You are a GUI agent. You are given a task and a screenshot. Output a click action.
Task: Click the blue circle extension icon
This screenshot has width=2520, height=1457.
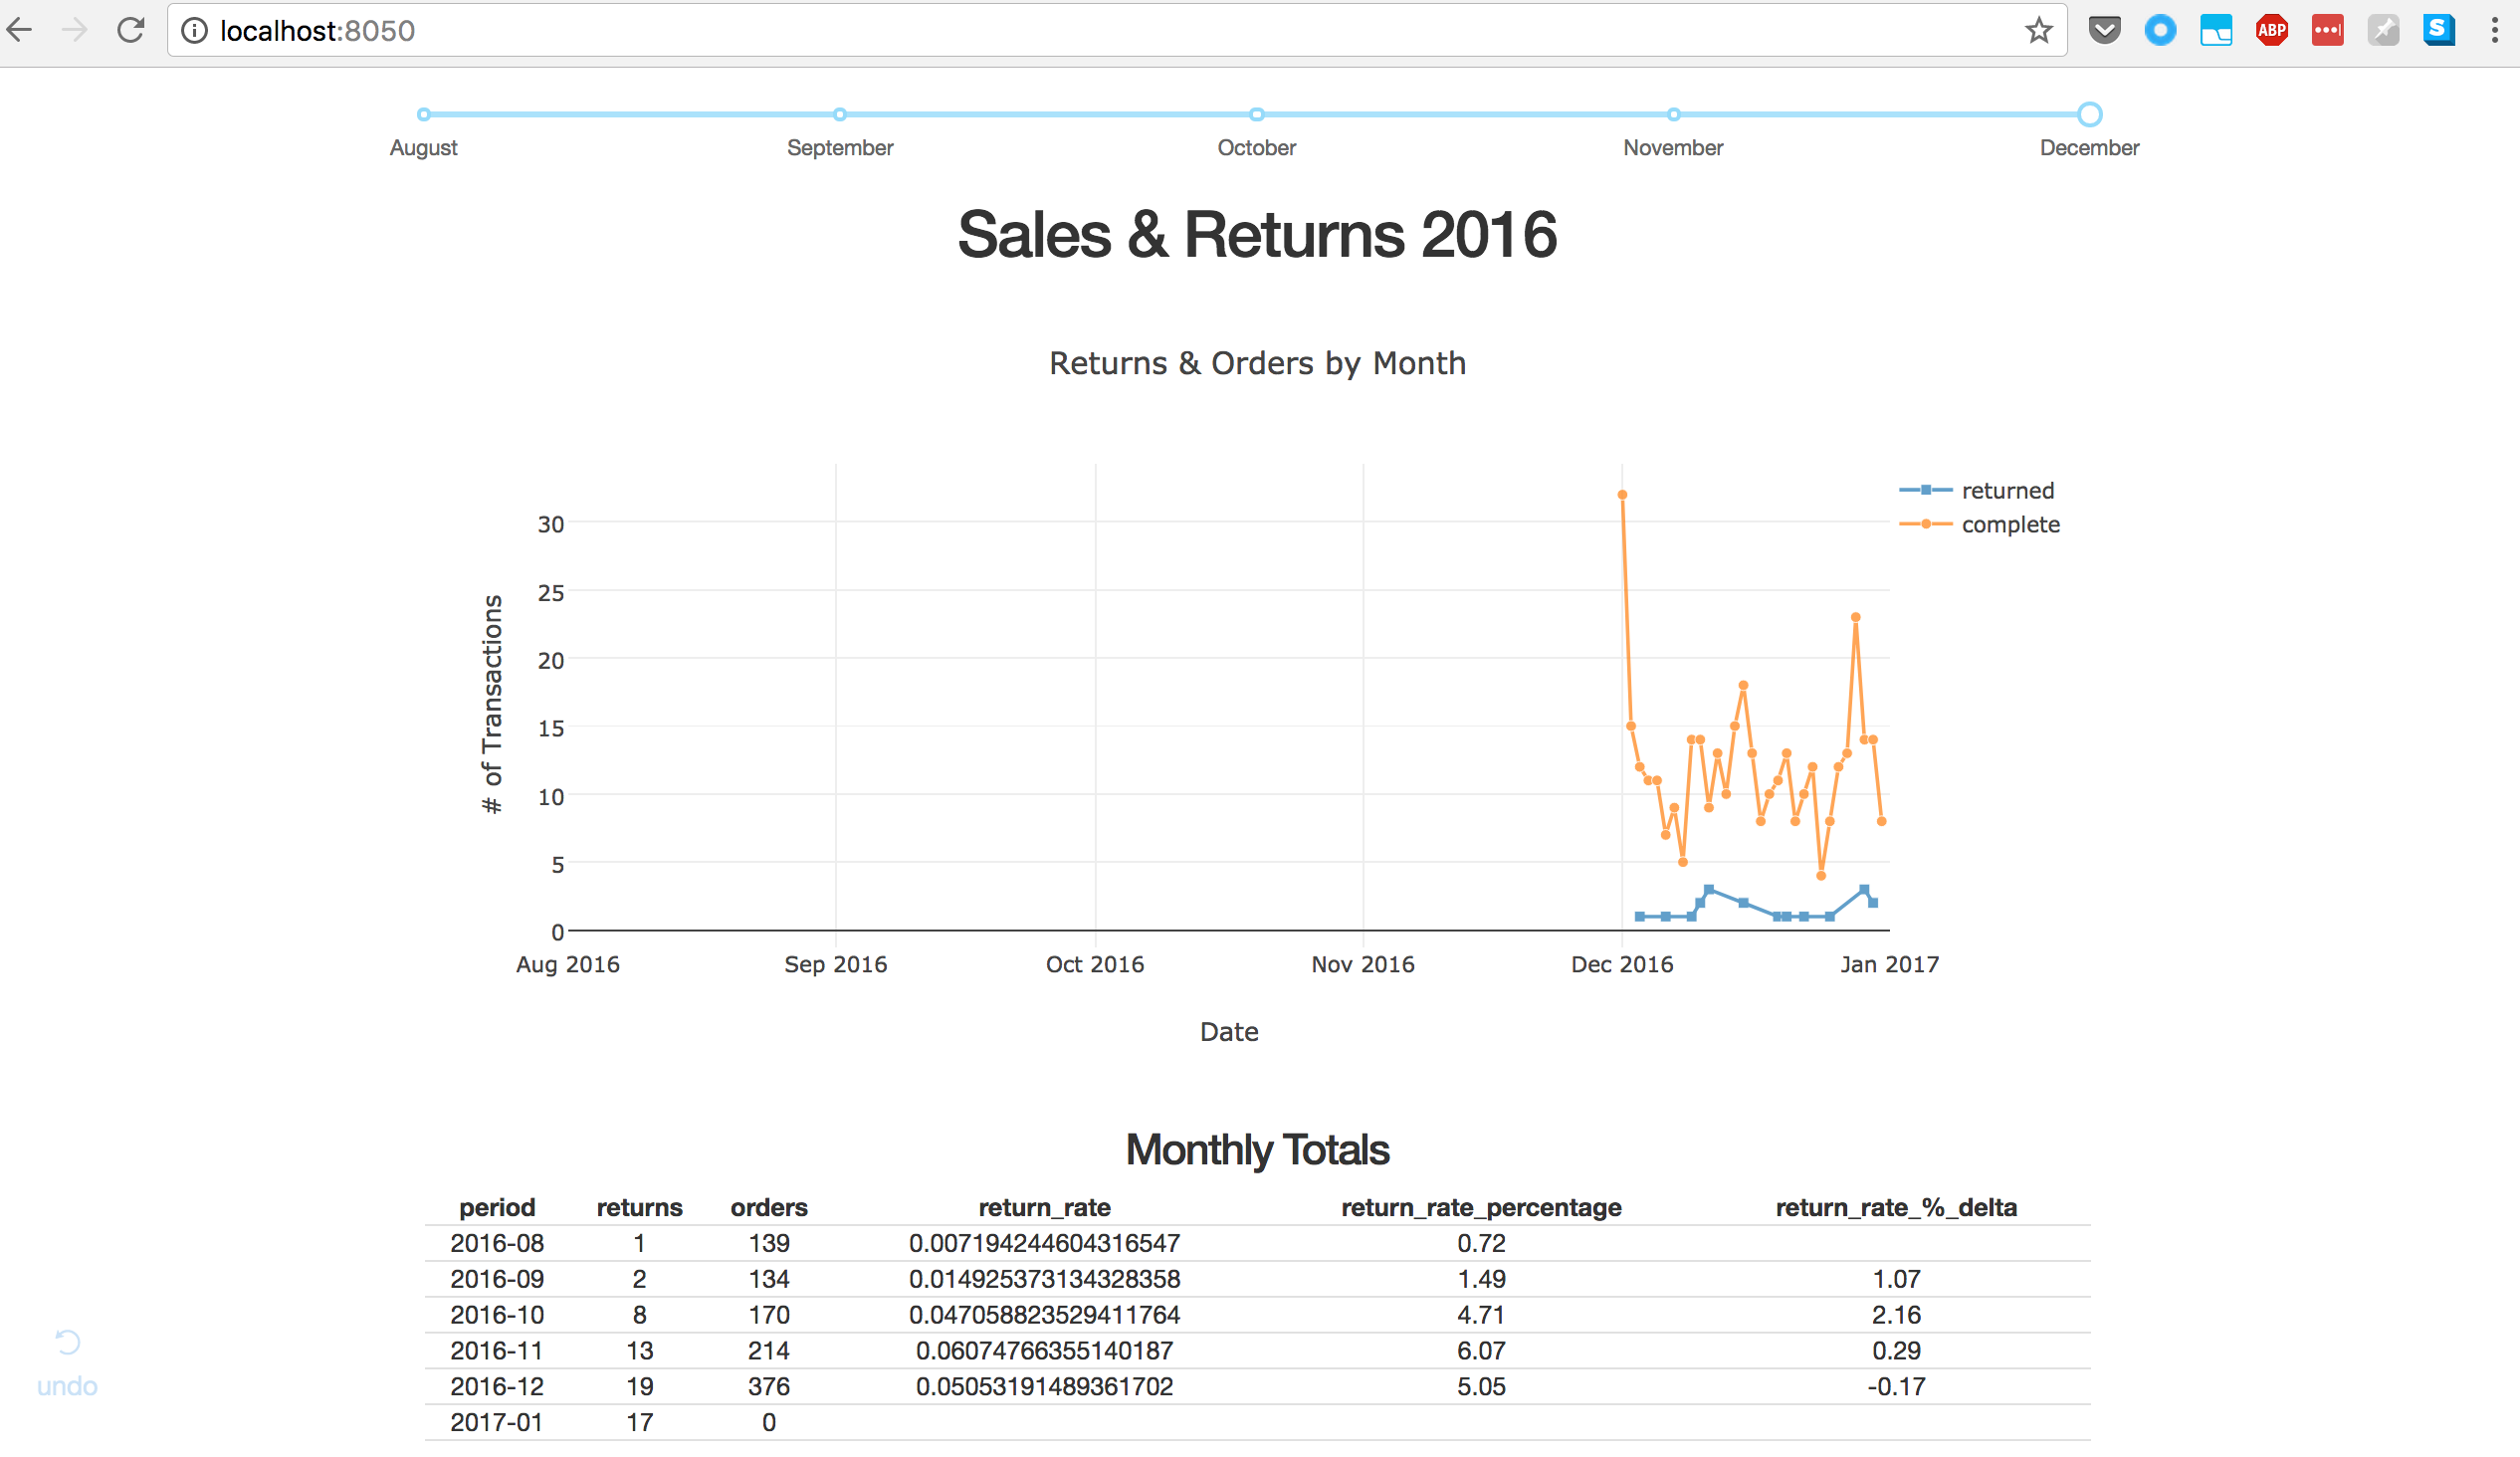tap(2160, 30)
